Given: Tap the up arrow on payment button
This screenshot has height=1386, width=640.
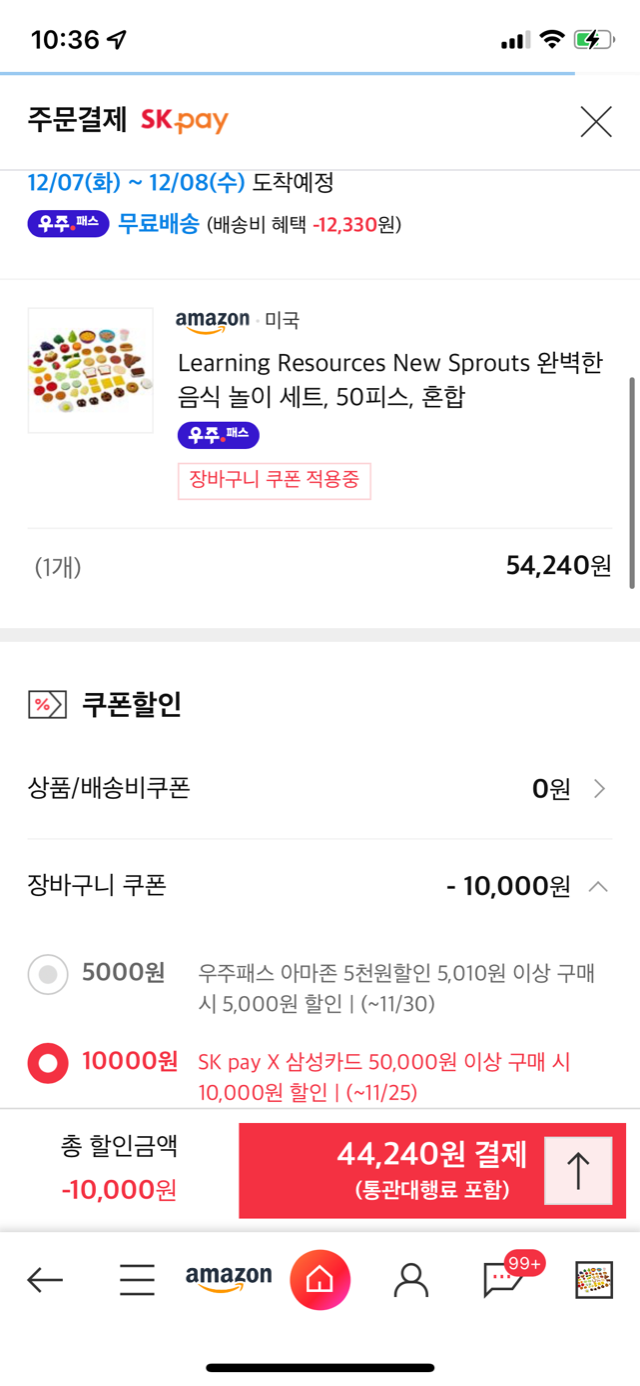Looking at the screenshot, I should tap(578, 1171).
